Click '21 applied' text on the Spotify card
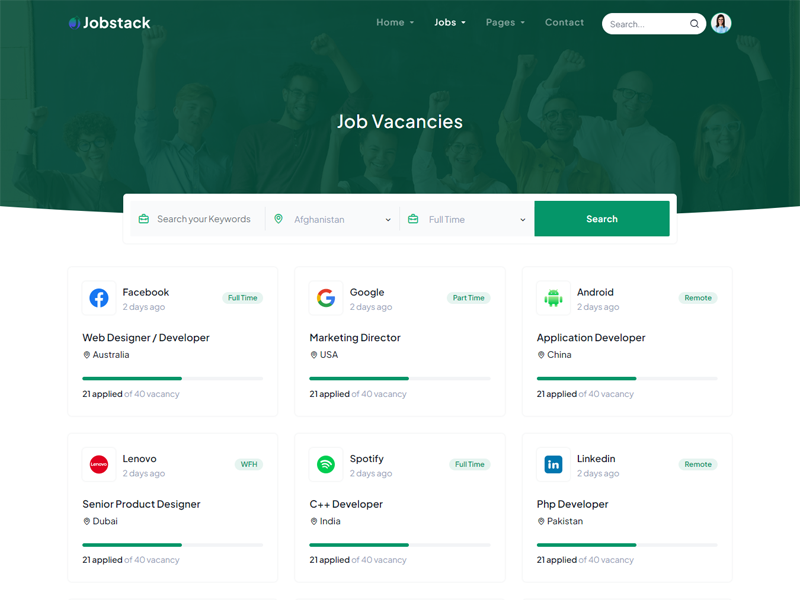The image size is (800, 600). click(329, 560)
